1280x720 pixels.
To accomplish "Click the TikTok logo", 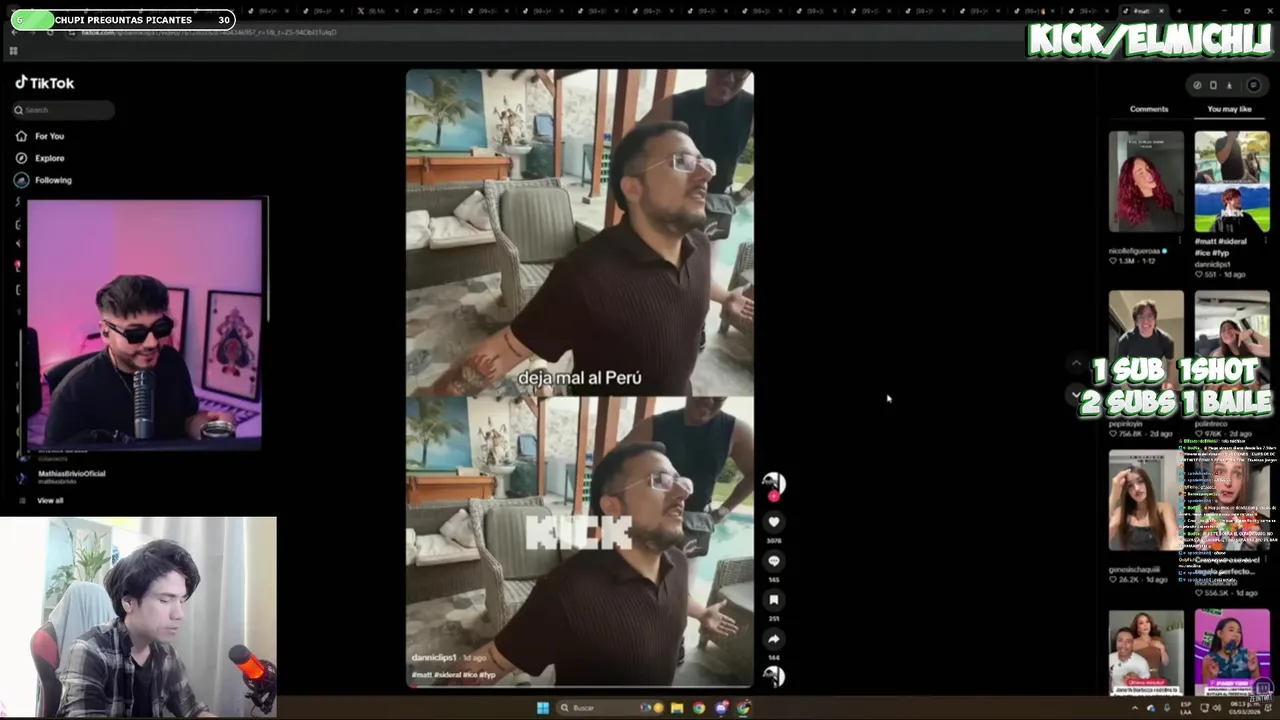I will pyautogui.click(x=45, y=83).
